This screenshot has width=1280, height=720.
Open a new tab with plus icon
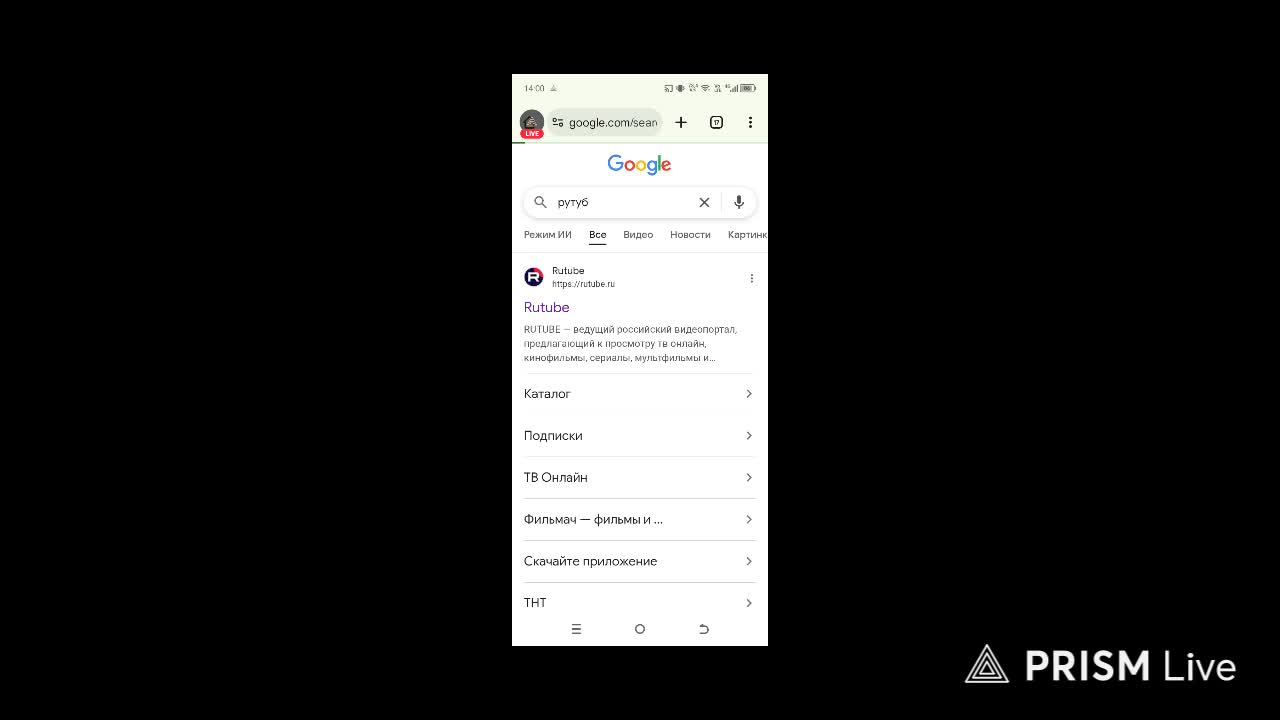click(681, 122)
